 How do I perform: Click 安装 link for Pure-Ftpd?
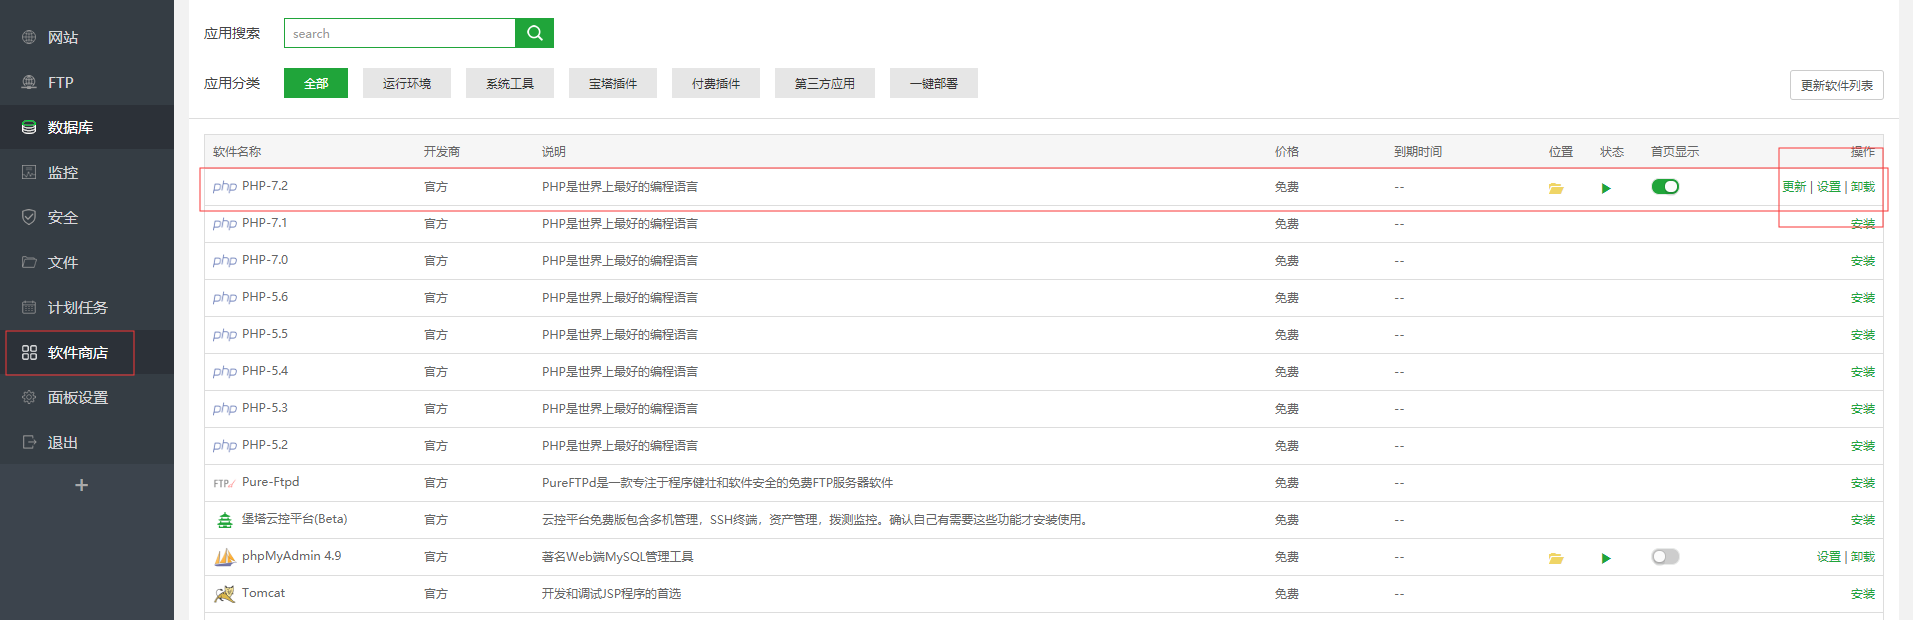pos(1863,483)
